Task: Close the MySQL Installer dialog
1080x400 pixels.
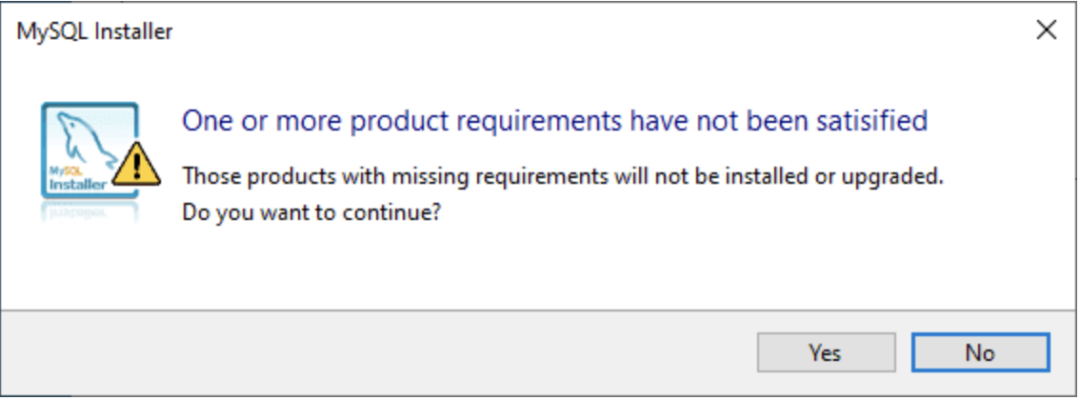Action: tap(1046, 31)
